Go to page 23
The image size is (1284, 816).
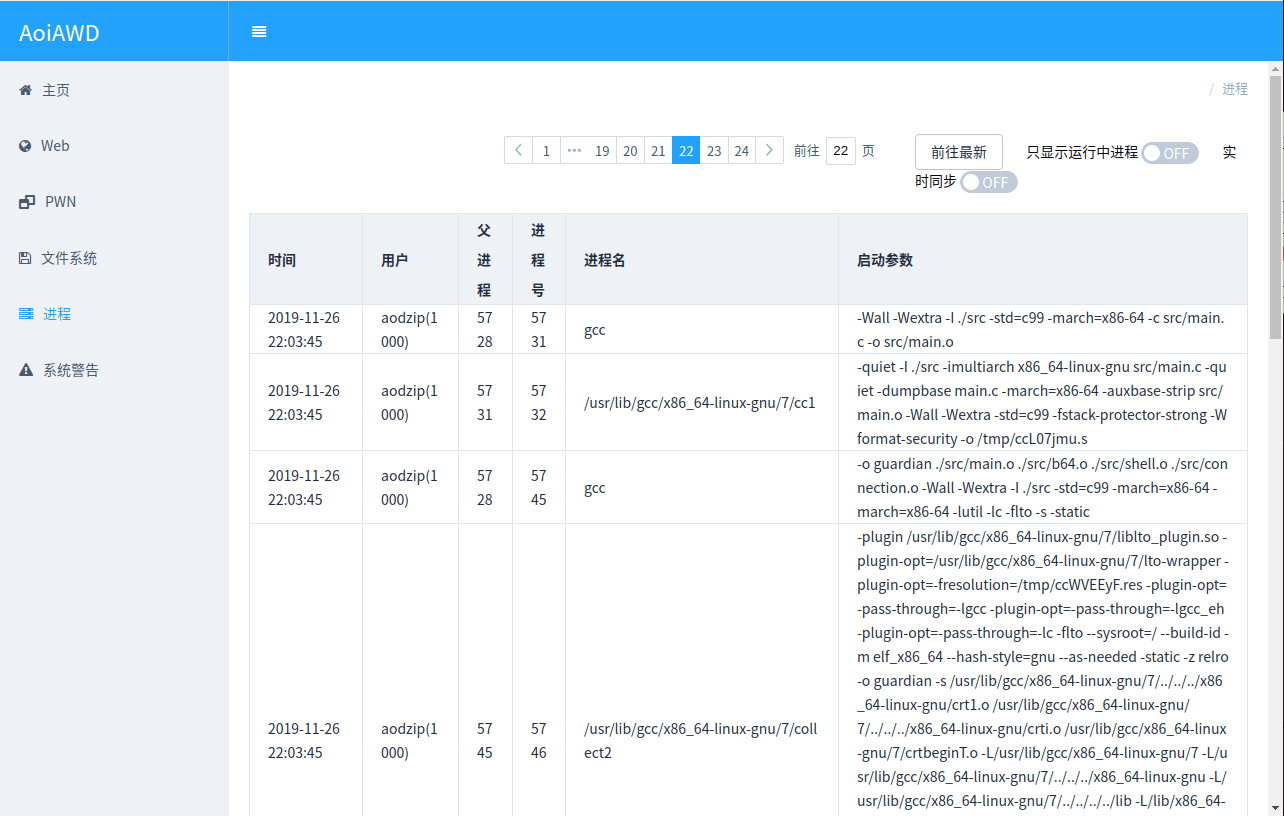pyautogui.click(x=714, y=151)
